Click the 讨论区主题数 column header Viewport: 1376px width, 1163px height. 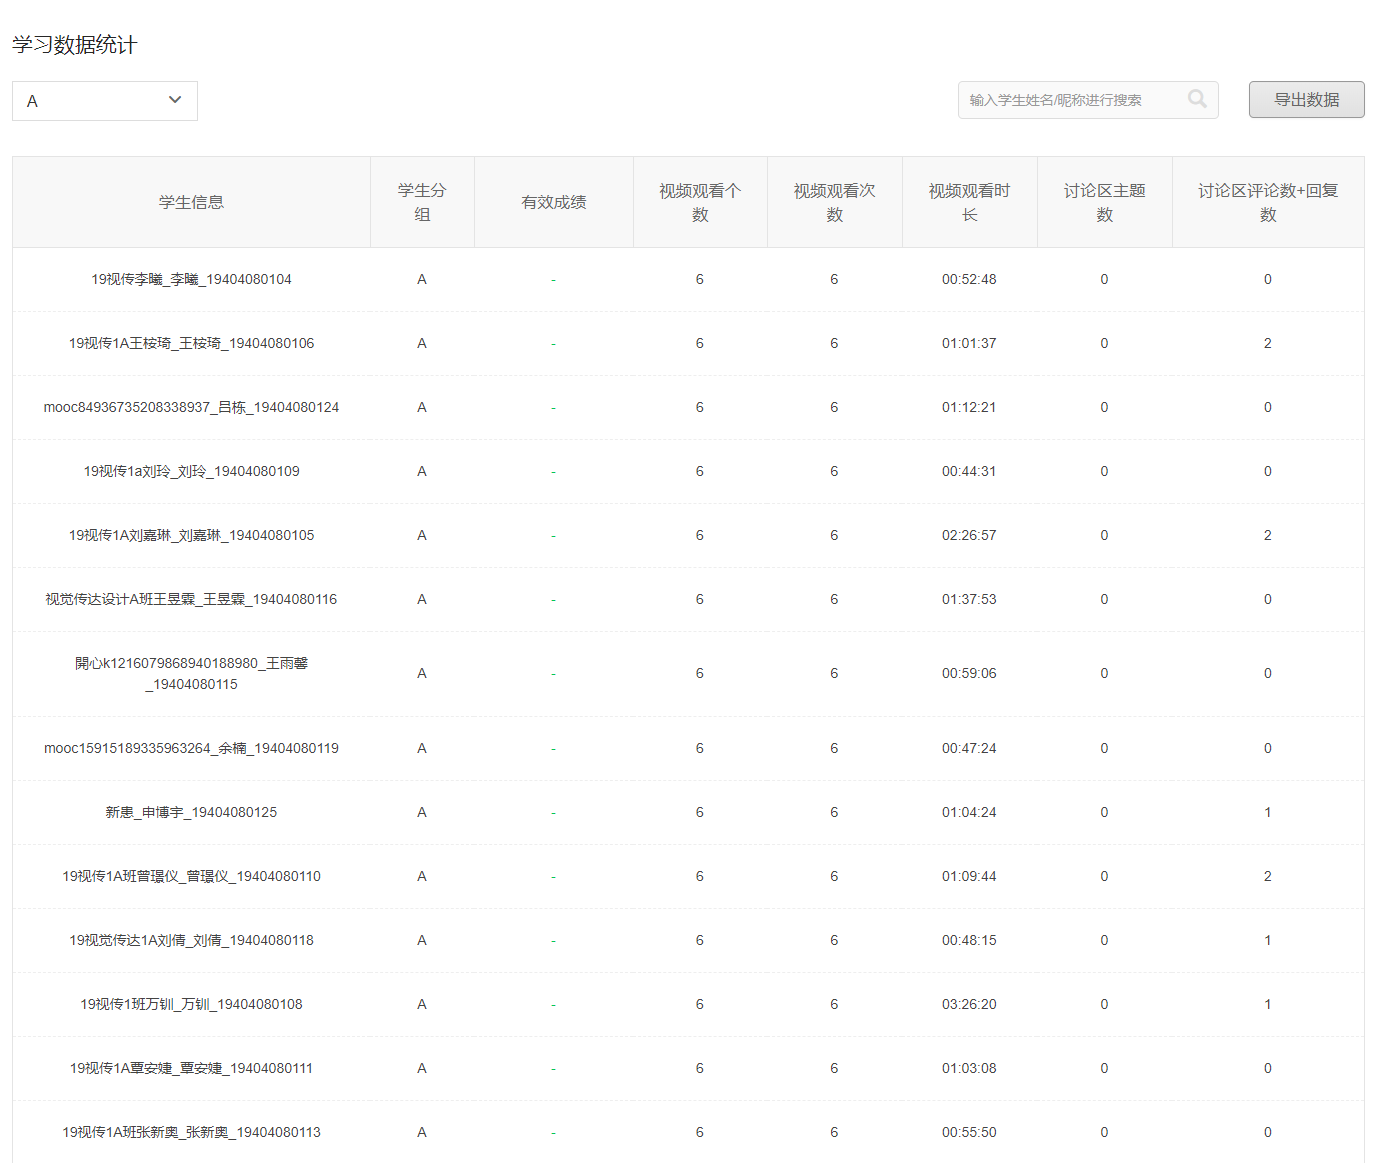[1104, 202]
